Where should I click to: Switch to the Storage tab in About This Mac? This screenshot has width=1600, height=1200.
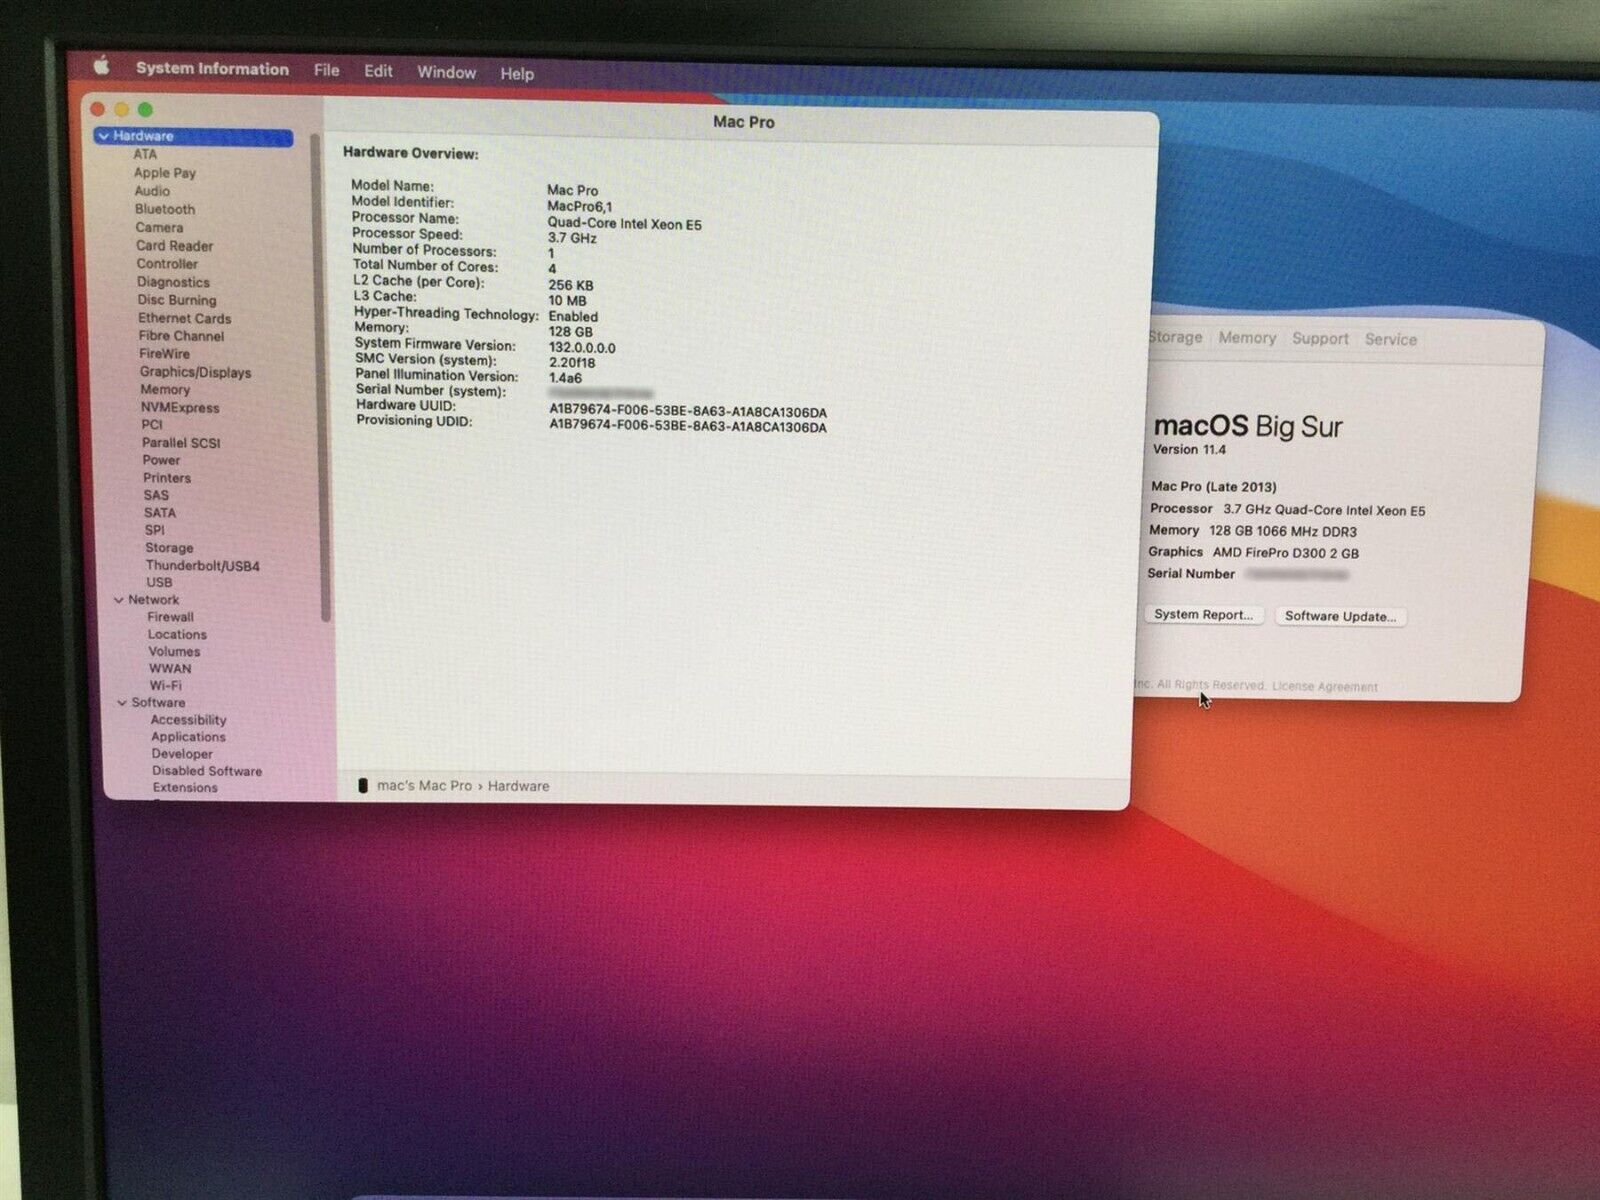click(x=1175, y=337)
